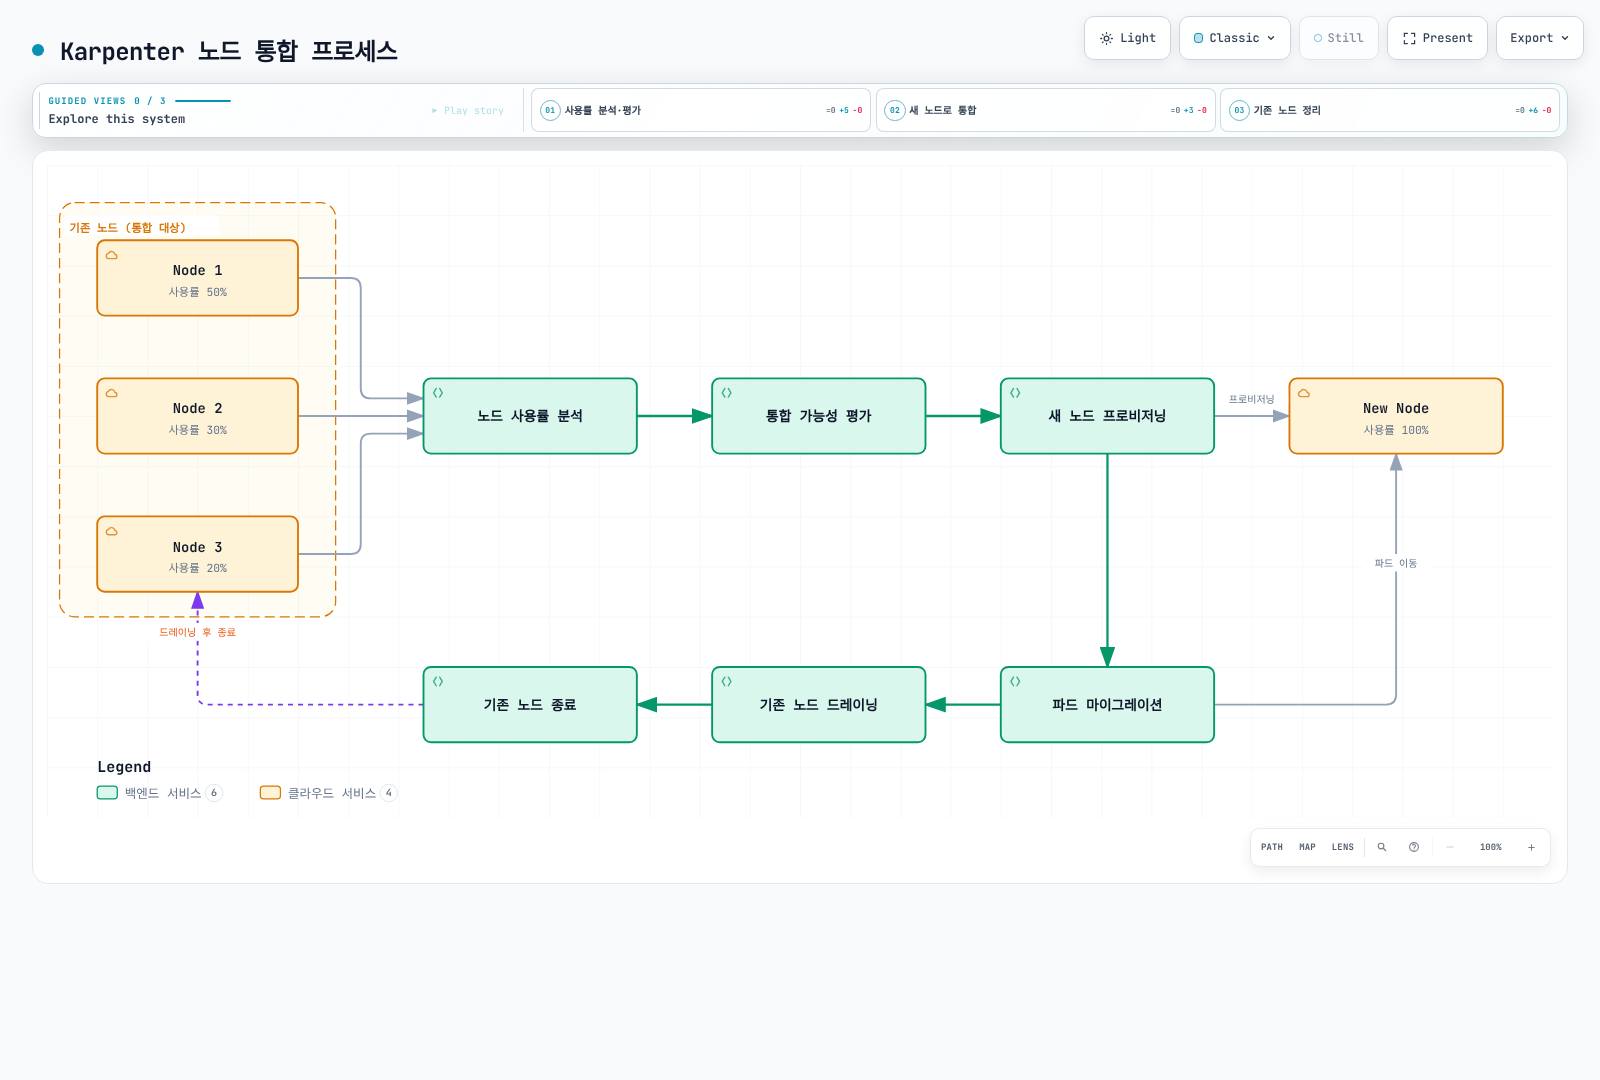Click the 사용률 100% text on New Node

pos(1396,430)
